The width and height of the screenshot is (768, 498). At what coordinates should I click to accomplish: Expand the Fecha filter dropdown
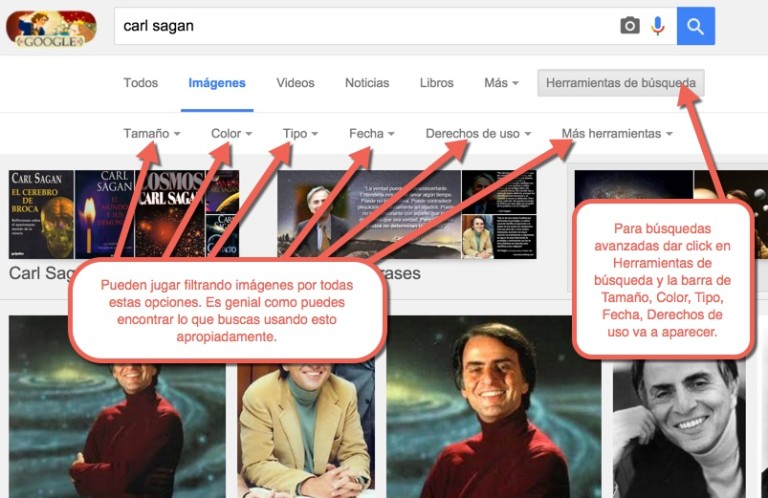(371, 133)
